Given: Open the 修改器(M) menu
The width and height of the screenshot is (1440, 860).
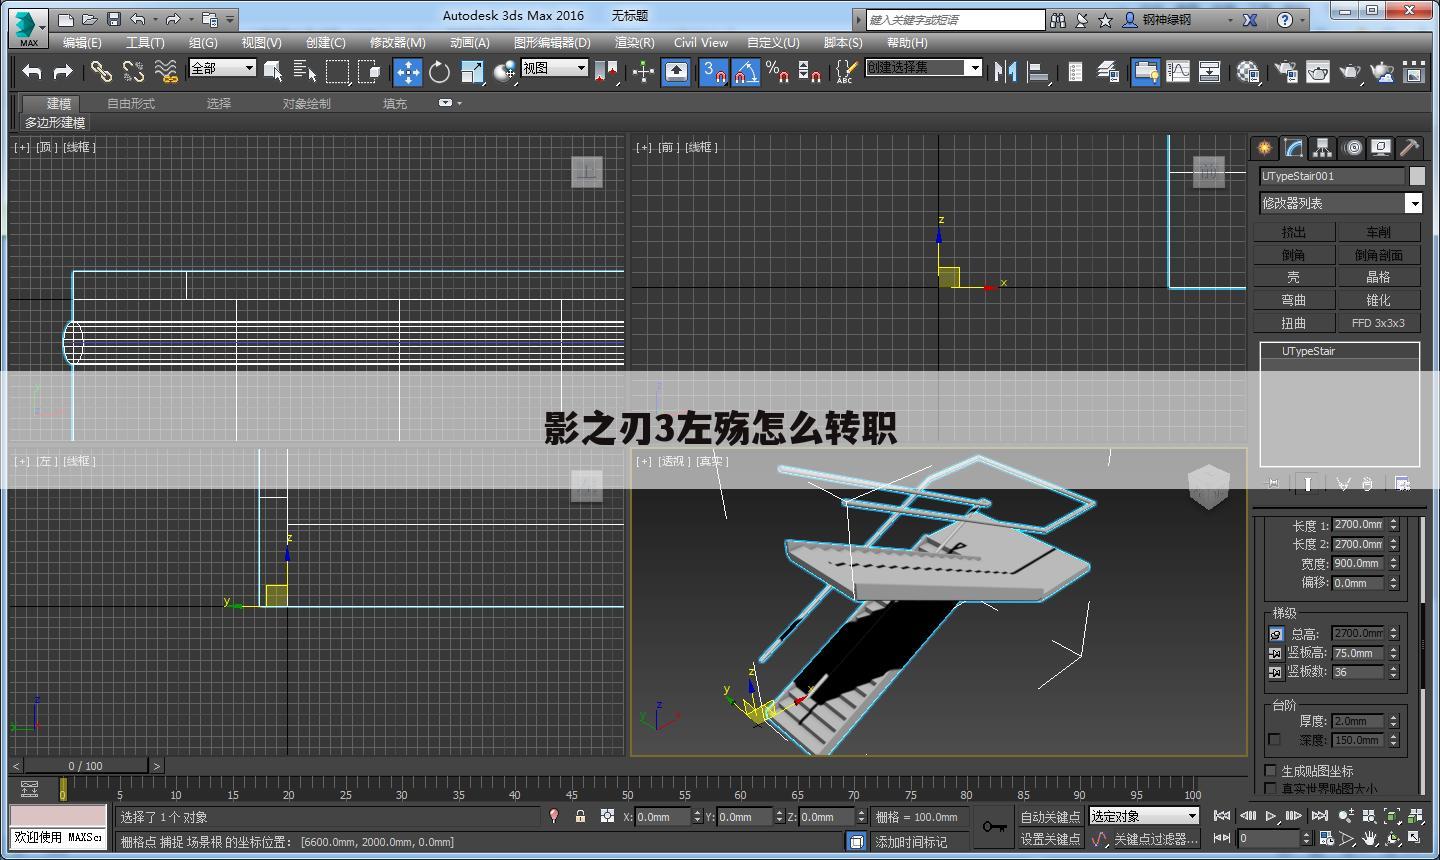Looking at the screenshot, I should [397, 42].
